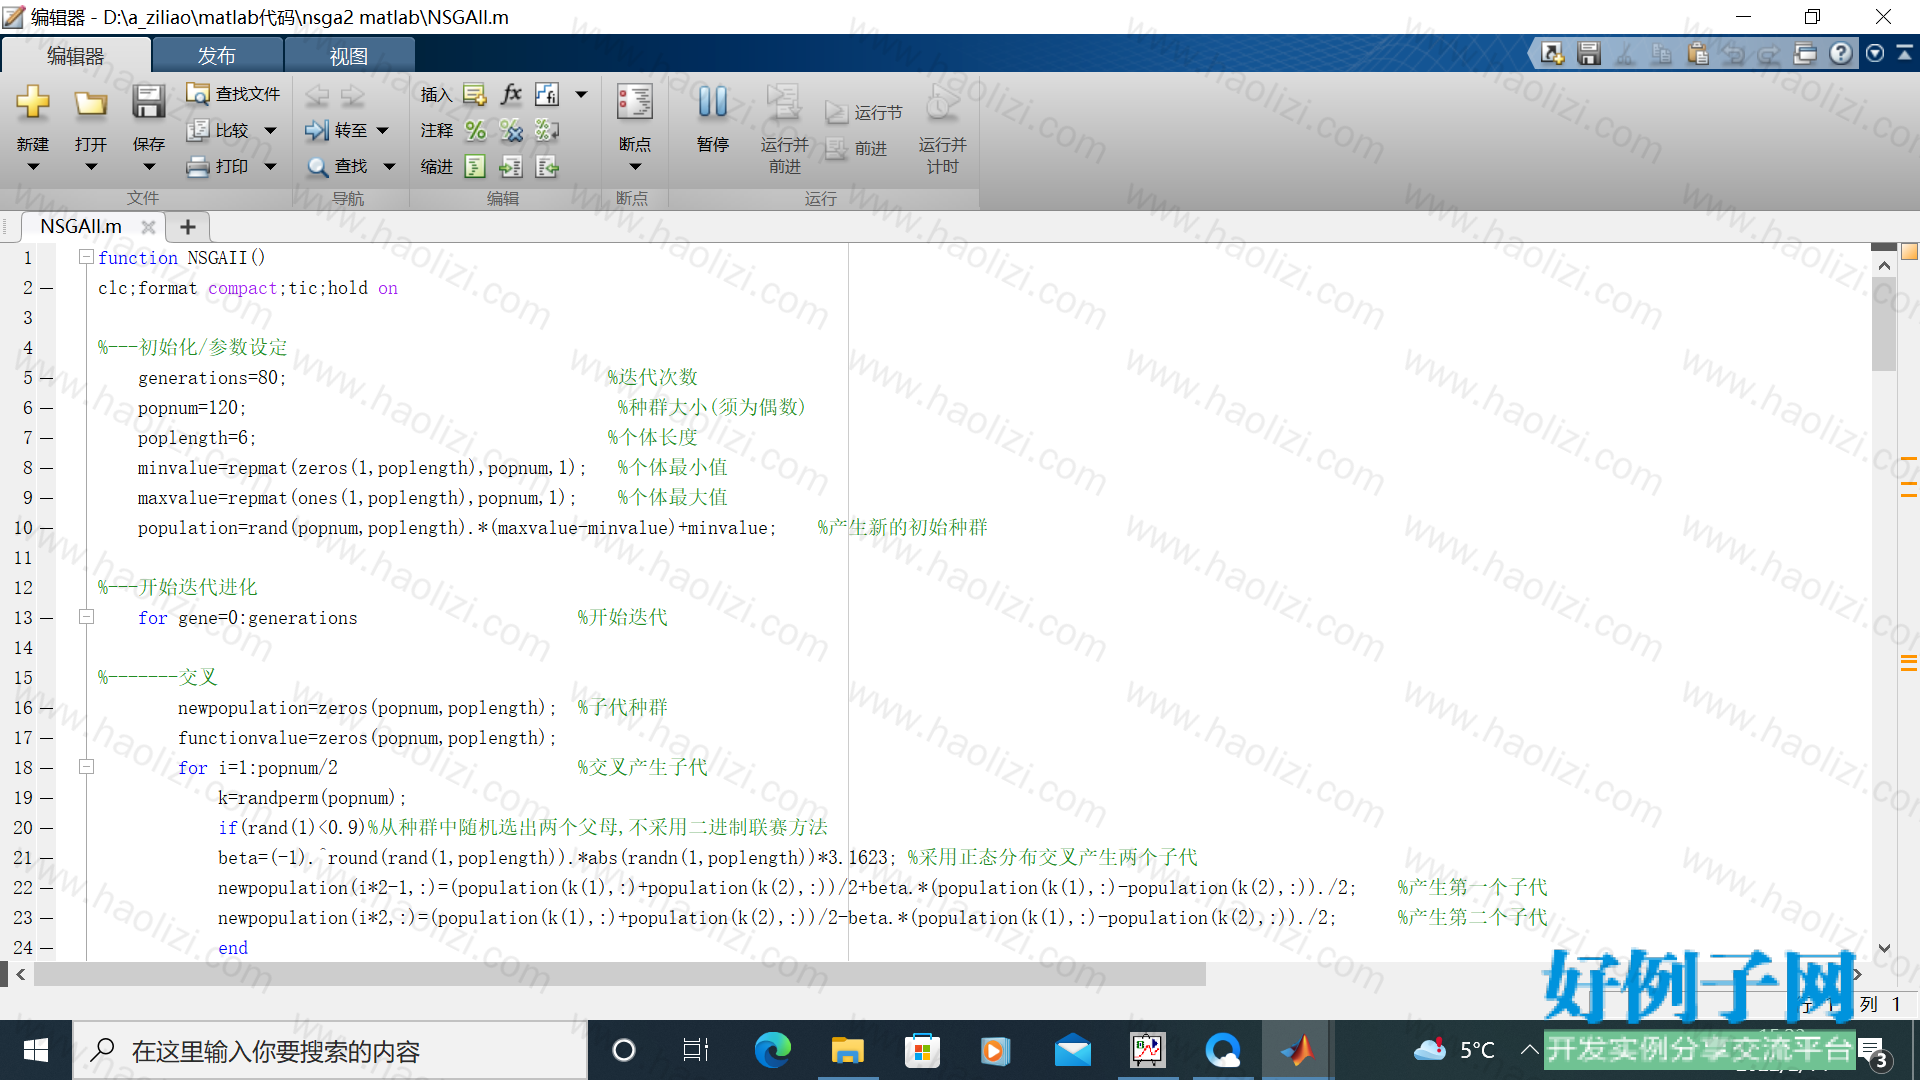1920x1080 pixels.
Task: Click the 保存 (Save) floppy disk icon
Action: tap(149, 101)
